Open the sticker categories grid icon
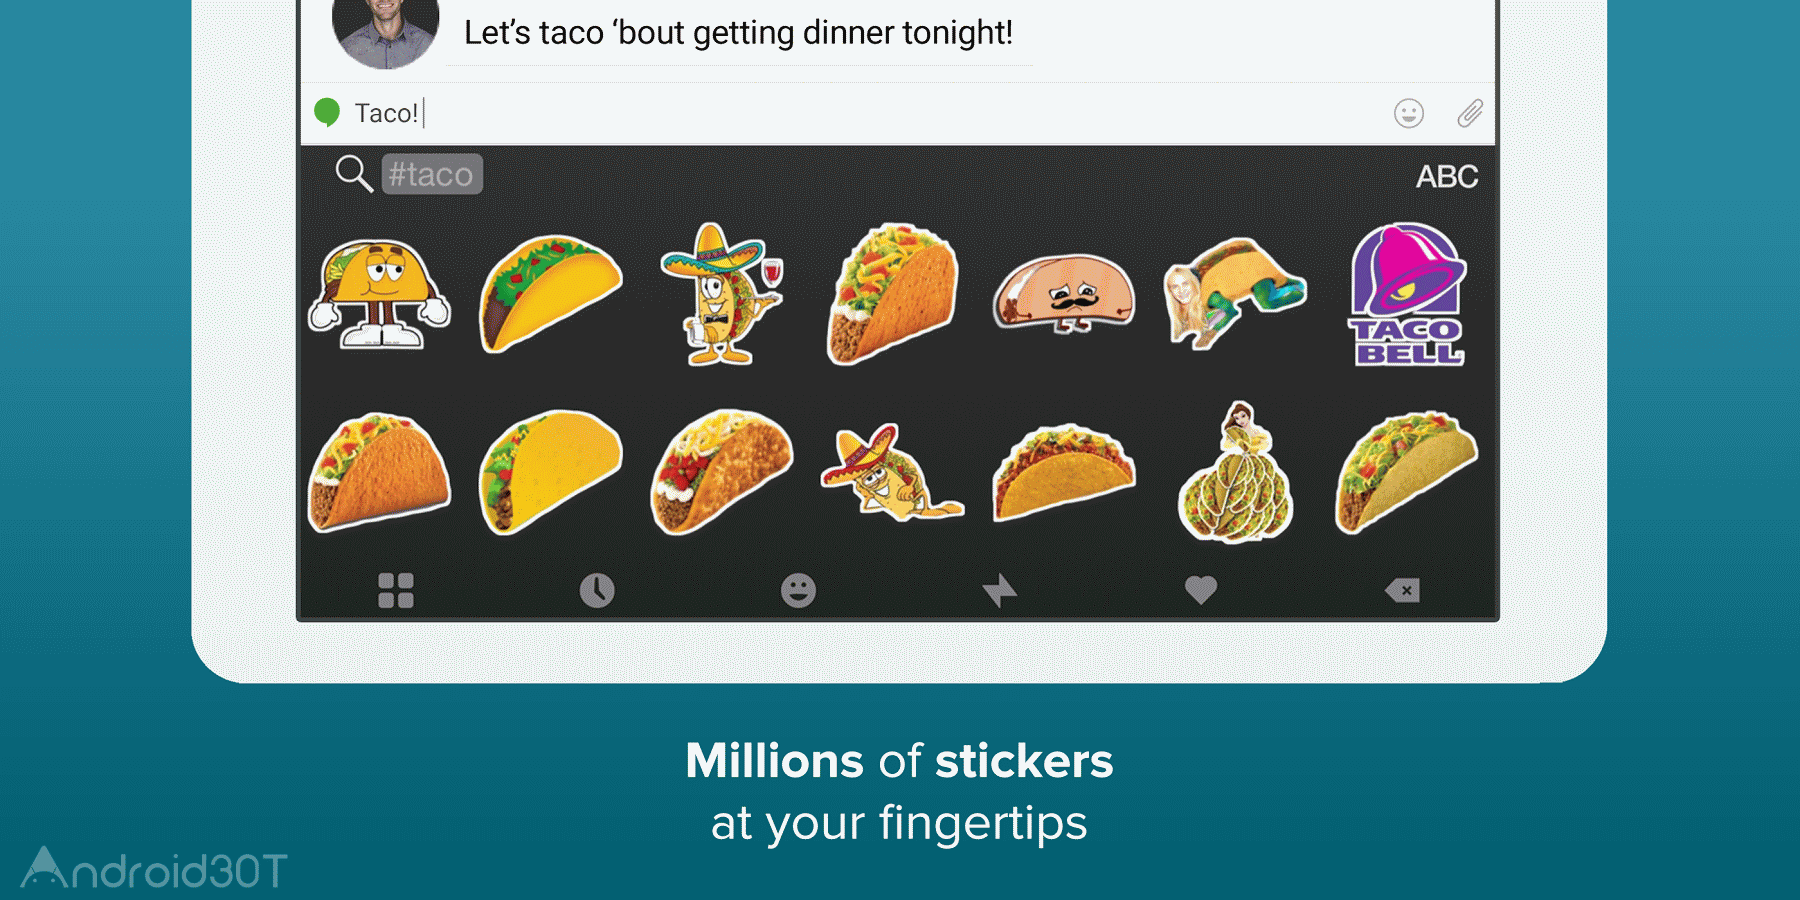 (x=396, y=590)
